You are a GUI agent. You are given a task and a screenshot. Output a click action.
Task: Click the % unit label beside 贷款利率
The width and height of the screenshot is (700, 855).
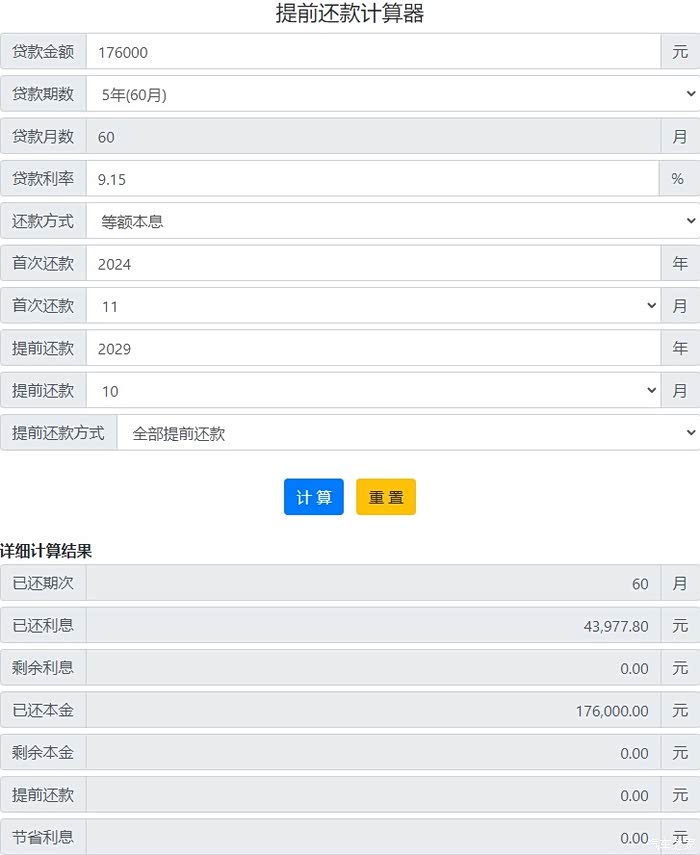[x=678, y=179]
